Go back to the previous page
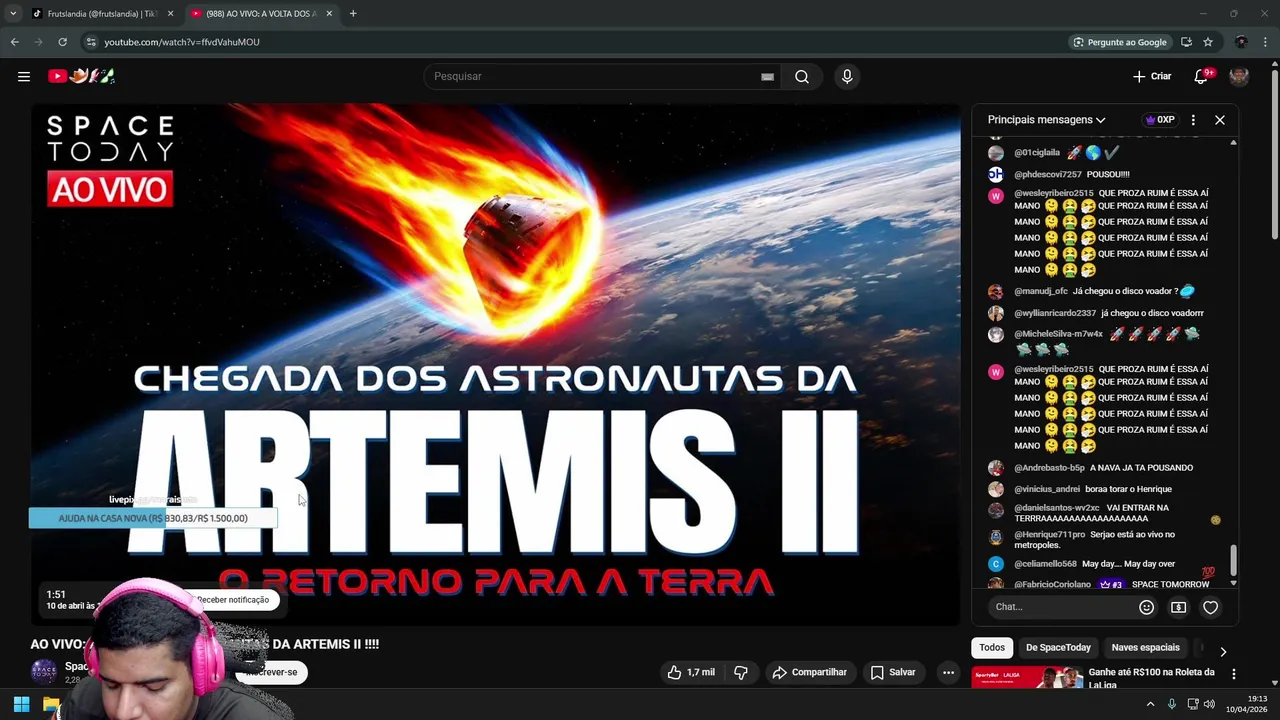The height and width of the screenshot is (720, 1280). tap(14, 42)
